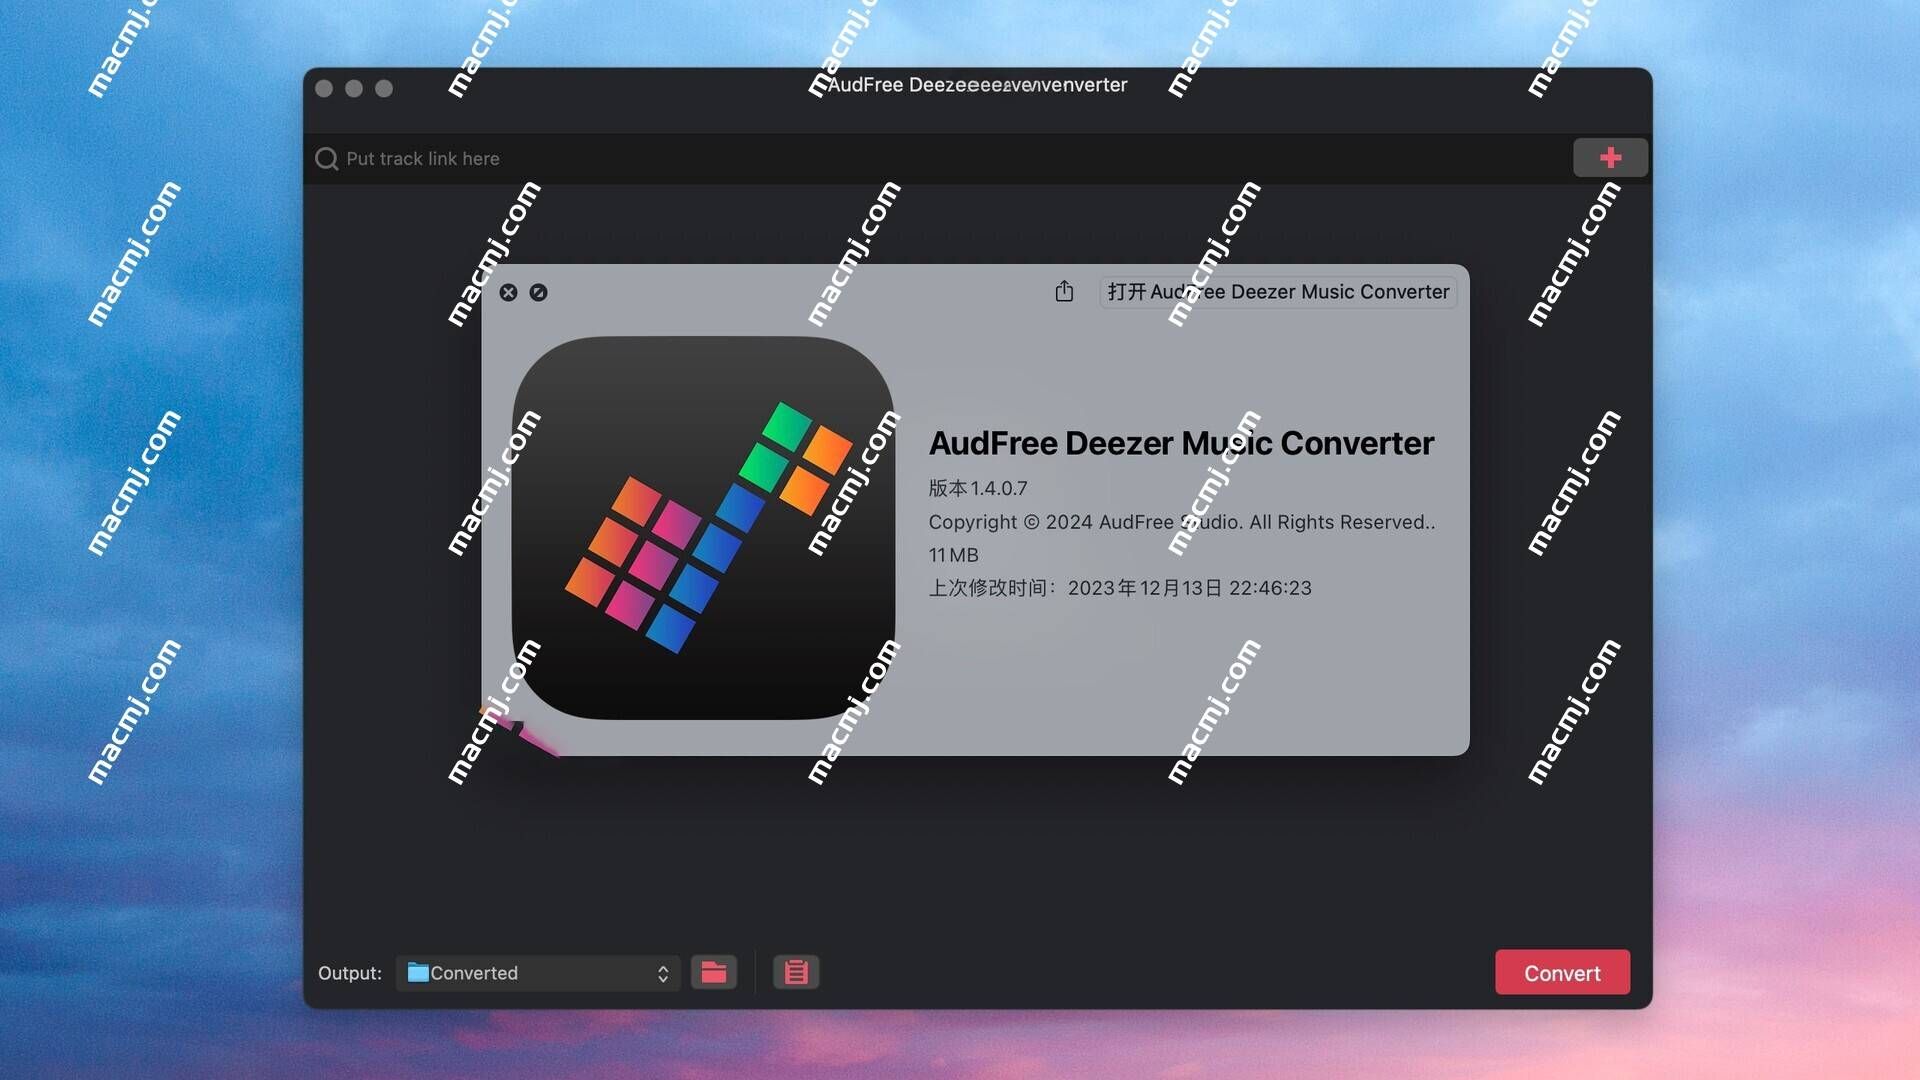The image size is (1920, 1080).
Task: Click the 'AudFree Deezer Music Converter' heading
Action: coord(1181,443)
